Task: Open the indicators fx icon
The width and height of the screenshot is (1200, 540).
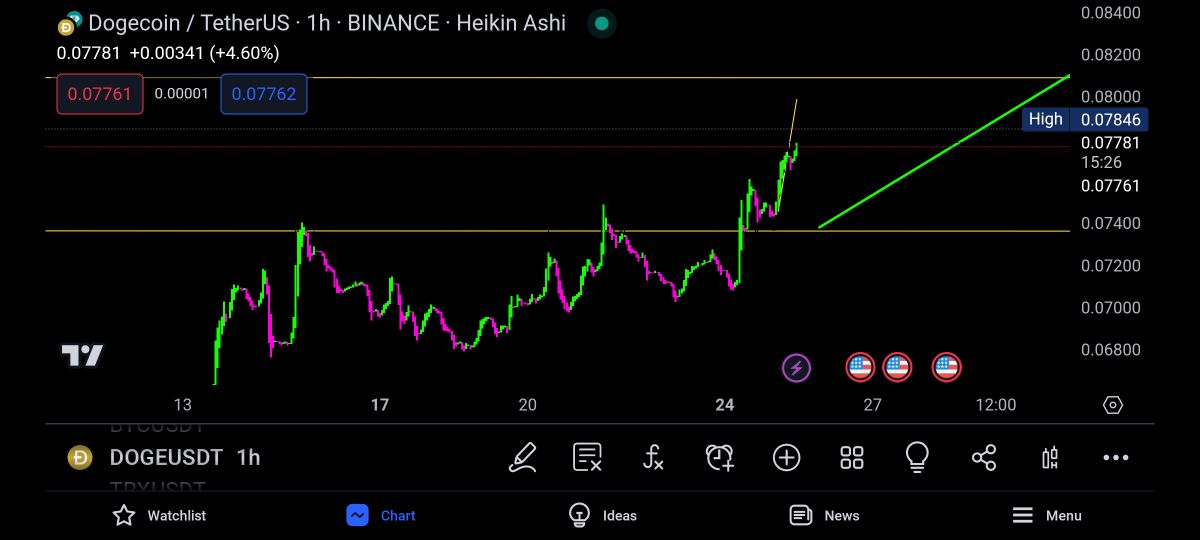Action: pos(653,457)
